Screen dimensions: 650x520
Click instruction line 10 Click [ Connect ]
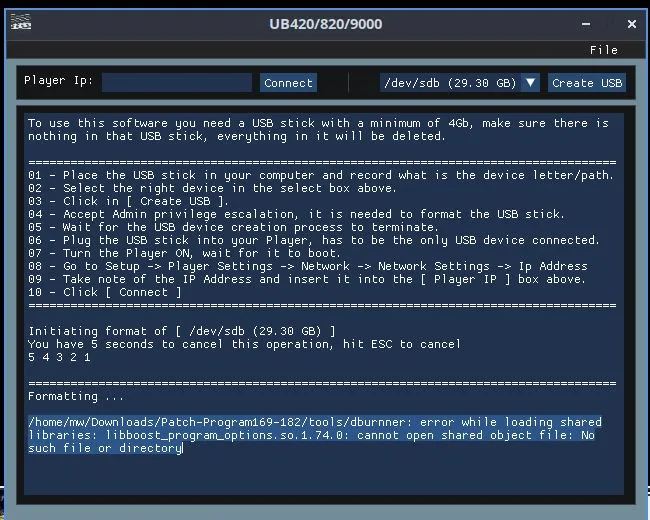click(x=105, y=292)
